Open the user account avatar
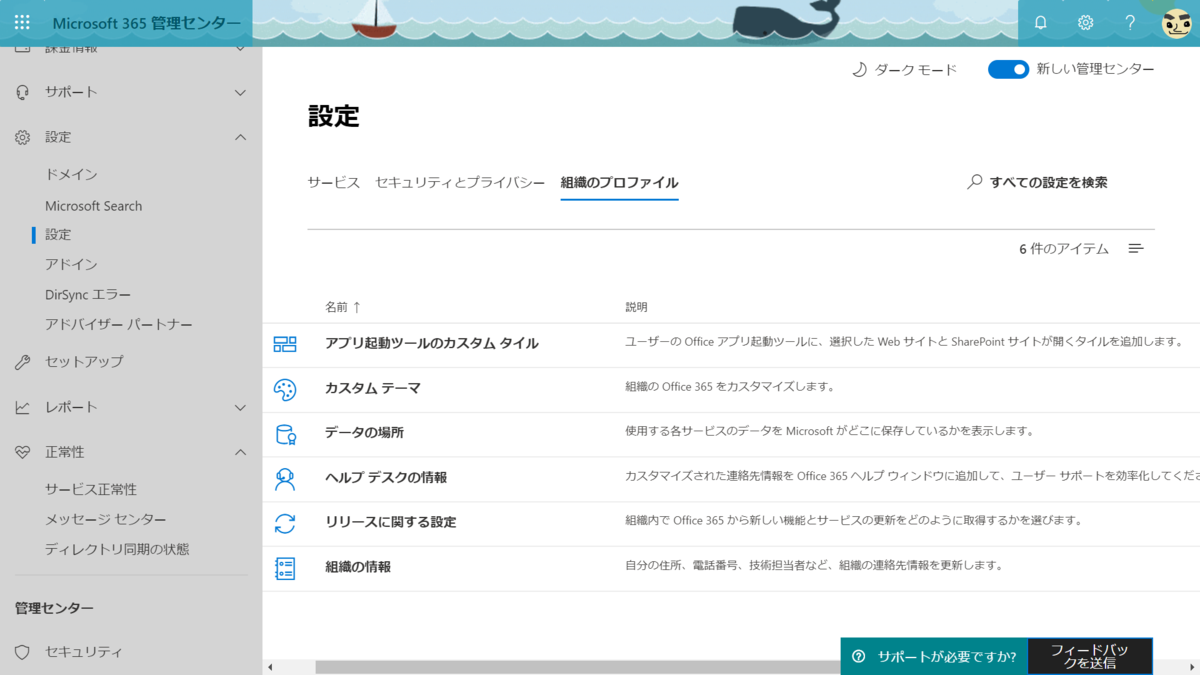Image resolution: width=1200 pixels, height=675 pixels. tap(1176, 22)
